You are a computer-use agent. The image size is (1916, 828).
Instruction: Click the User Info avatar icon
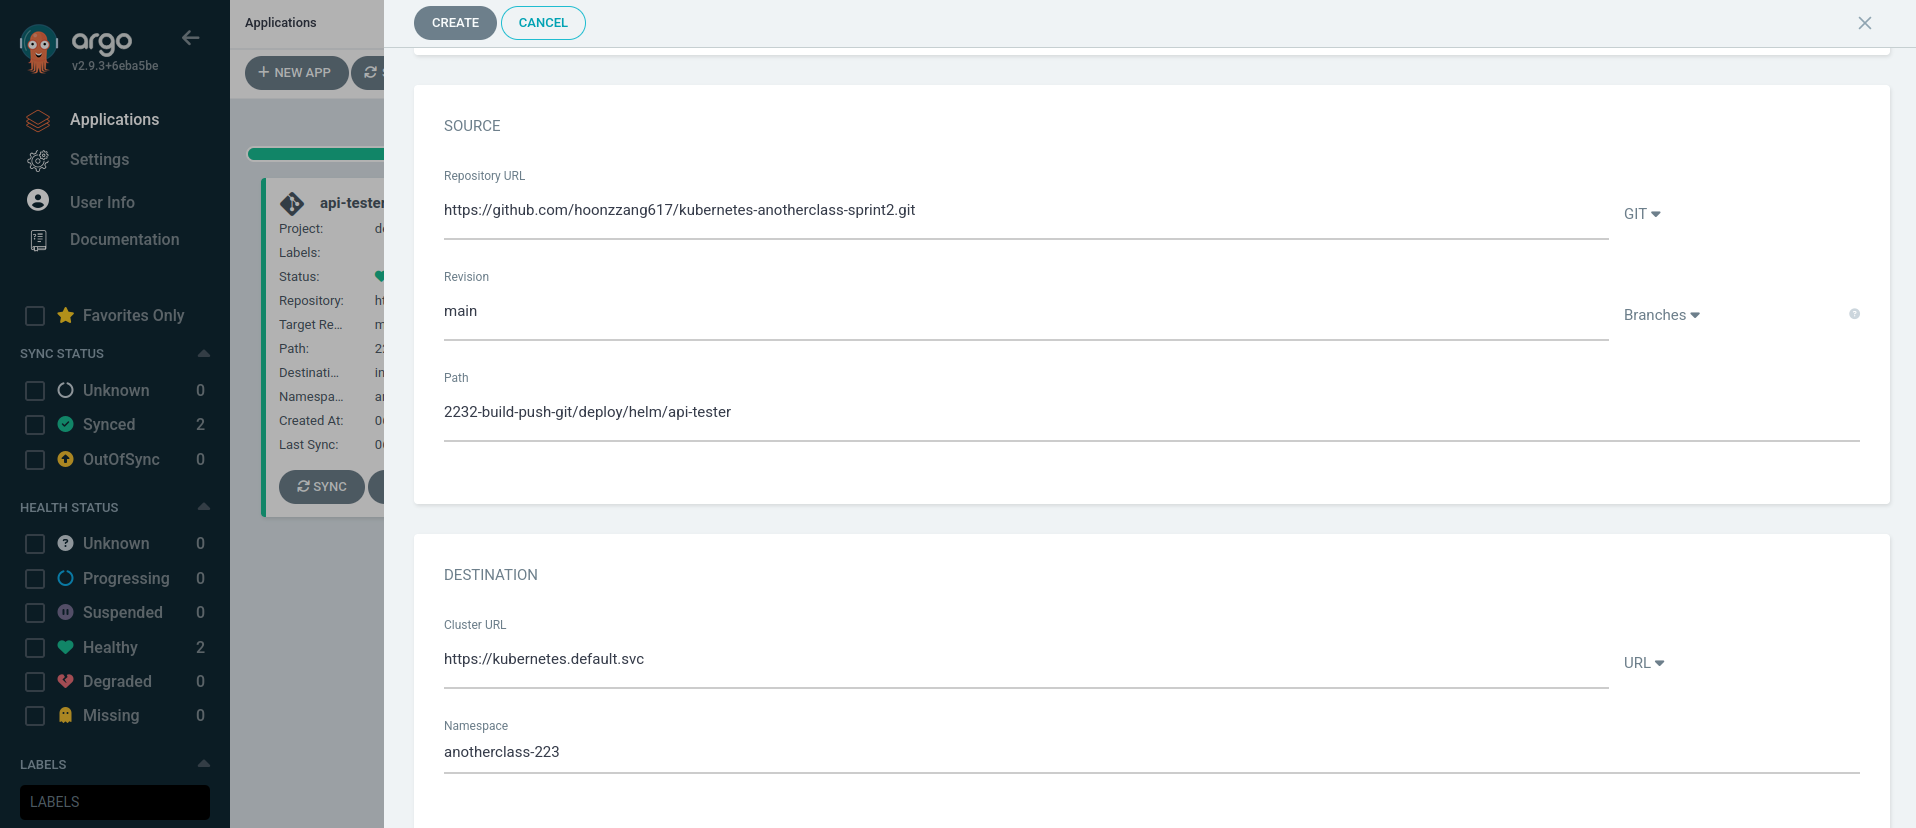[x=38, y=201]
